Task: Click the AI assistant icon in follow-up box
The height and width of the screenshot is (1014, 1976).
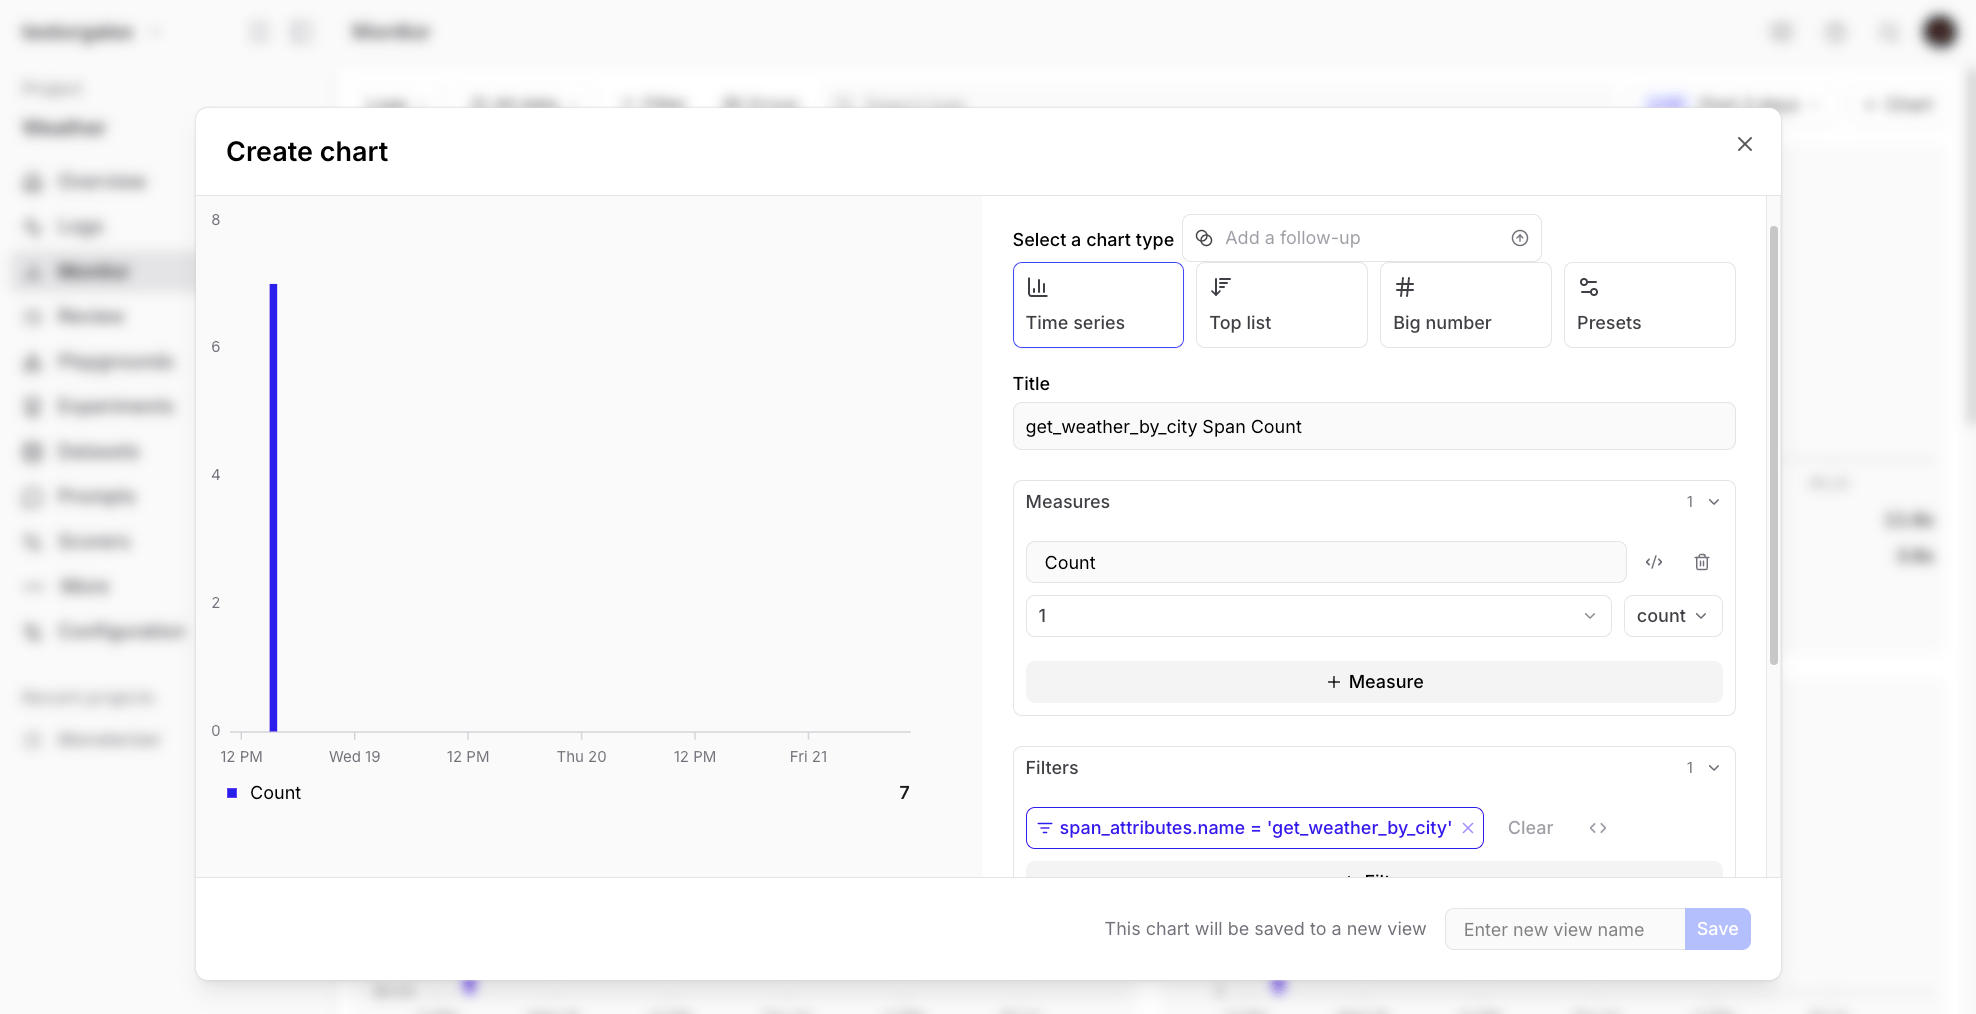Action: [1204, 238]
